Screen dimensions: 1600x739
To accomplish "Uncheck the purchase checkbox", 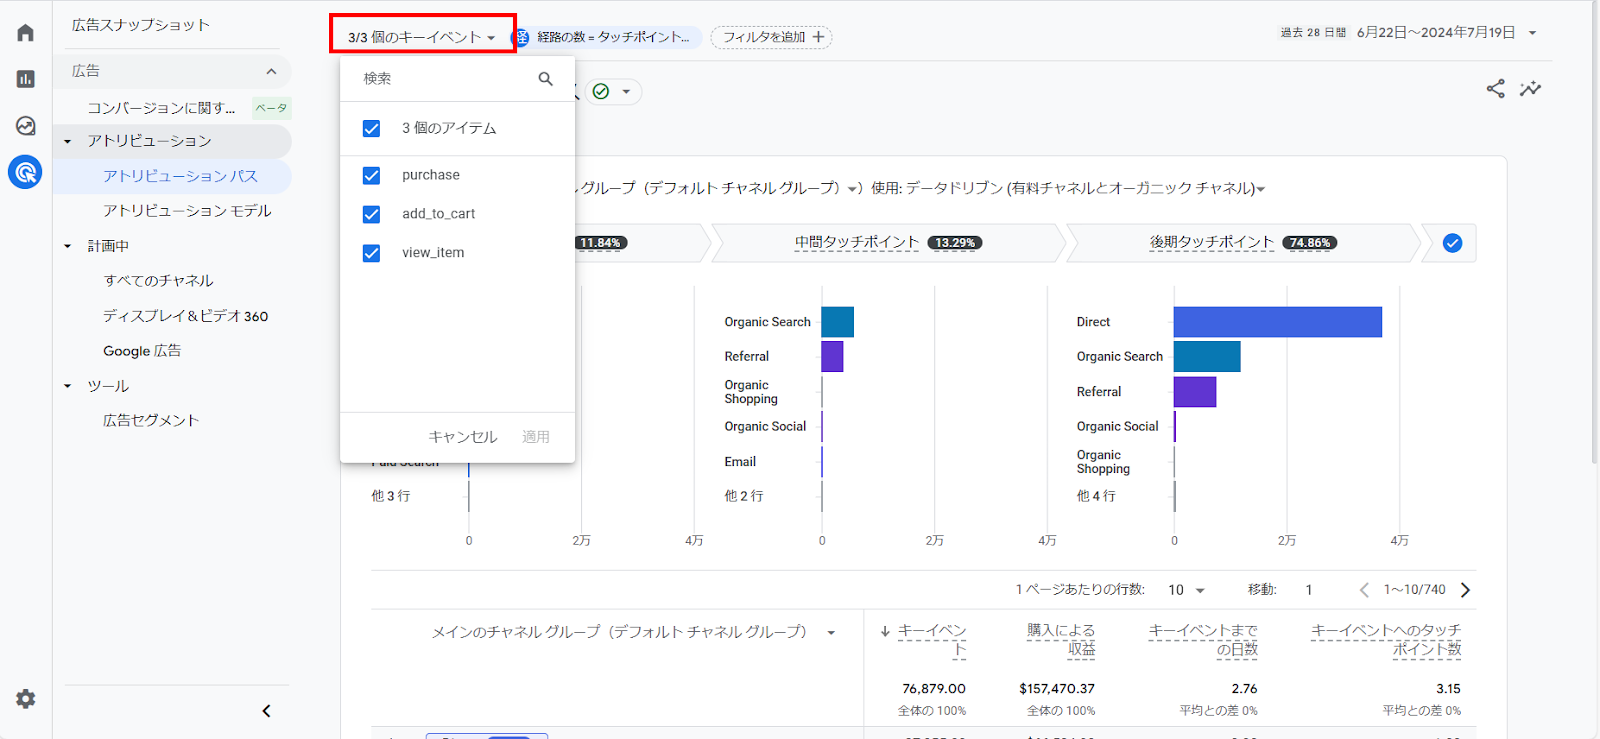I will click(371, 176).
